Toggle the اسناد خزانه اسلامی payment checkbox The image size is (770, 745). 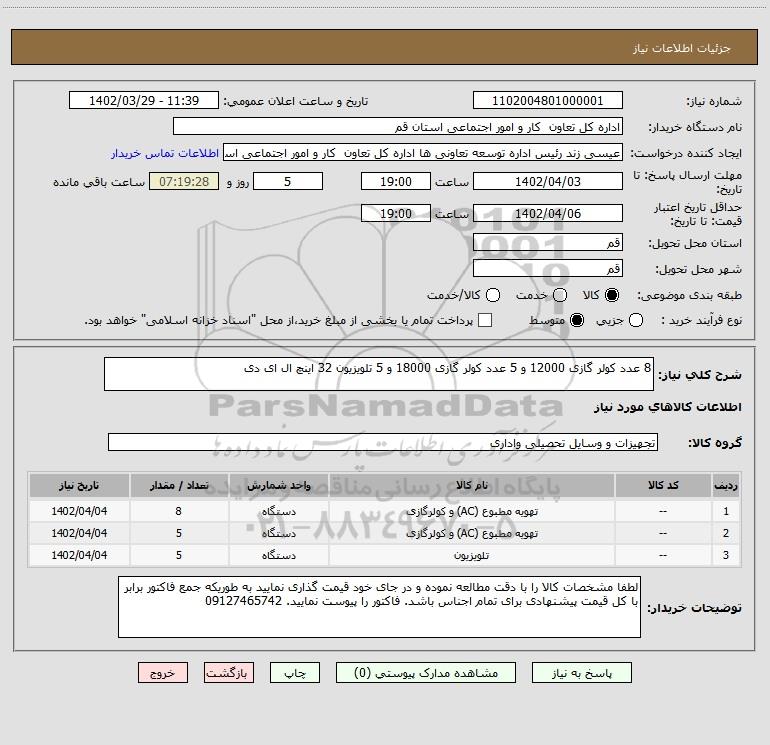pos(485,320)
